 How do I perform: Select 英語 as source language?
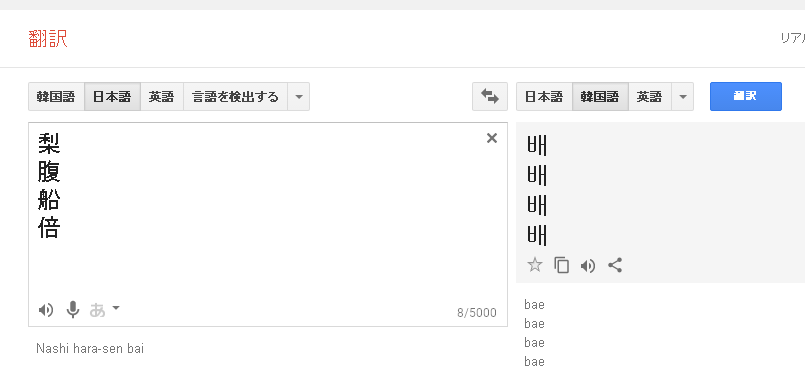click(x=162, y=96)
